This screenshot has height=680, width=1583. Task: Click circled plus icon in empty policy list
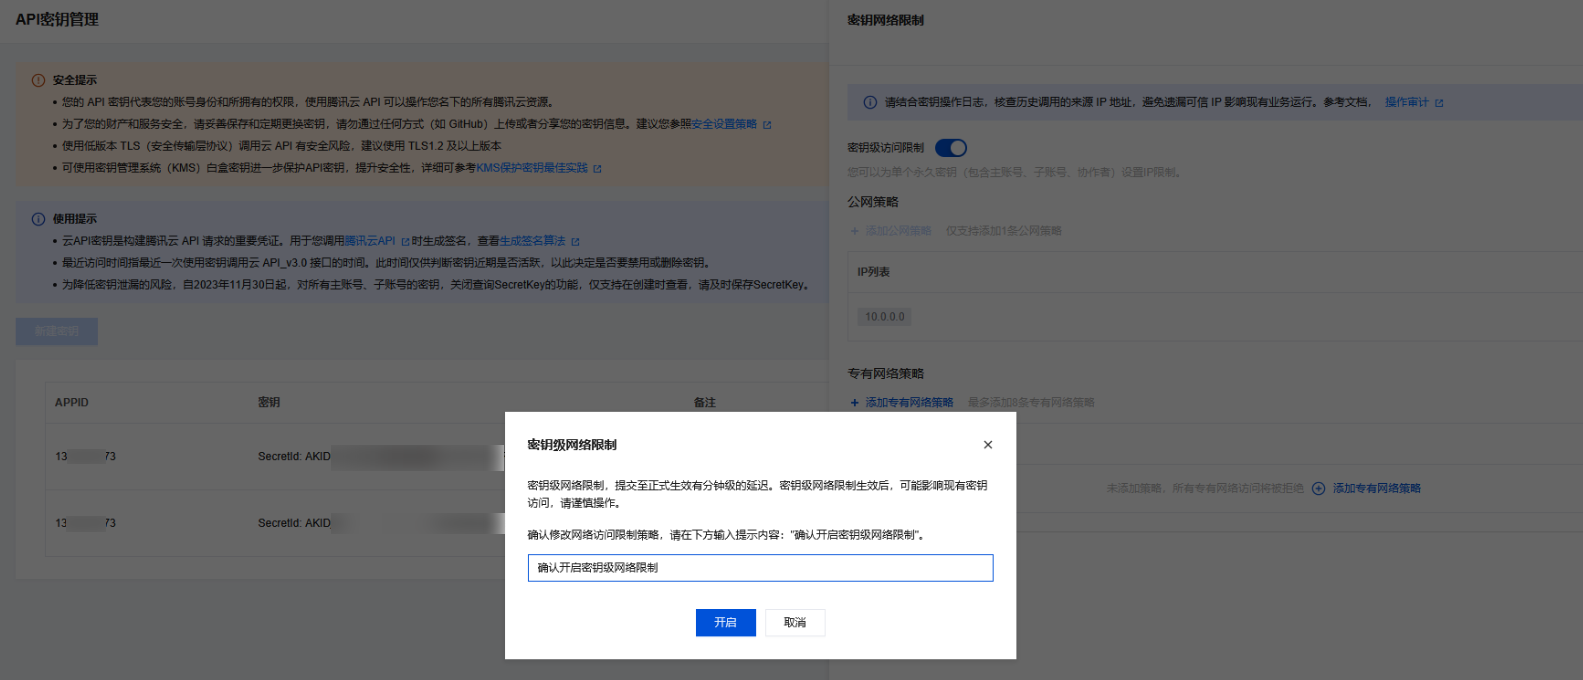[x=1318, y=488]
